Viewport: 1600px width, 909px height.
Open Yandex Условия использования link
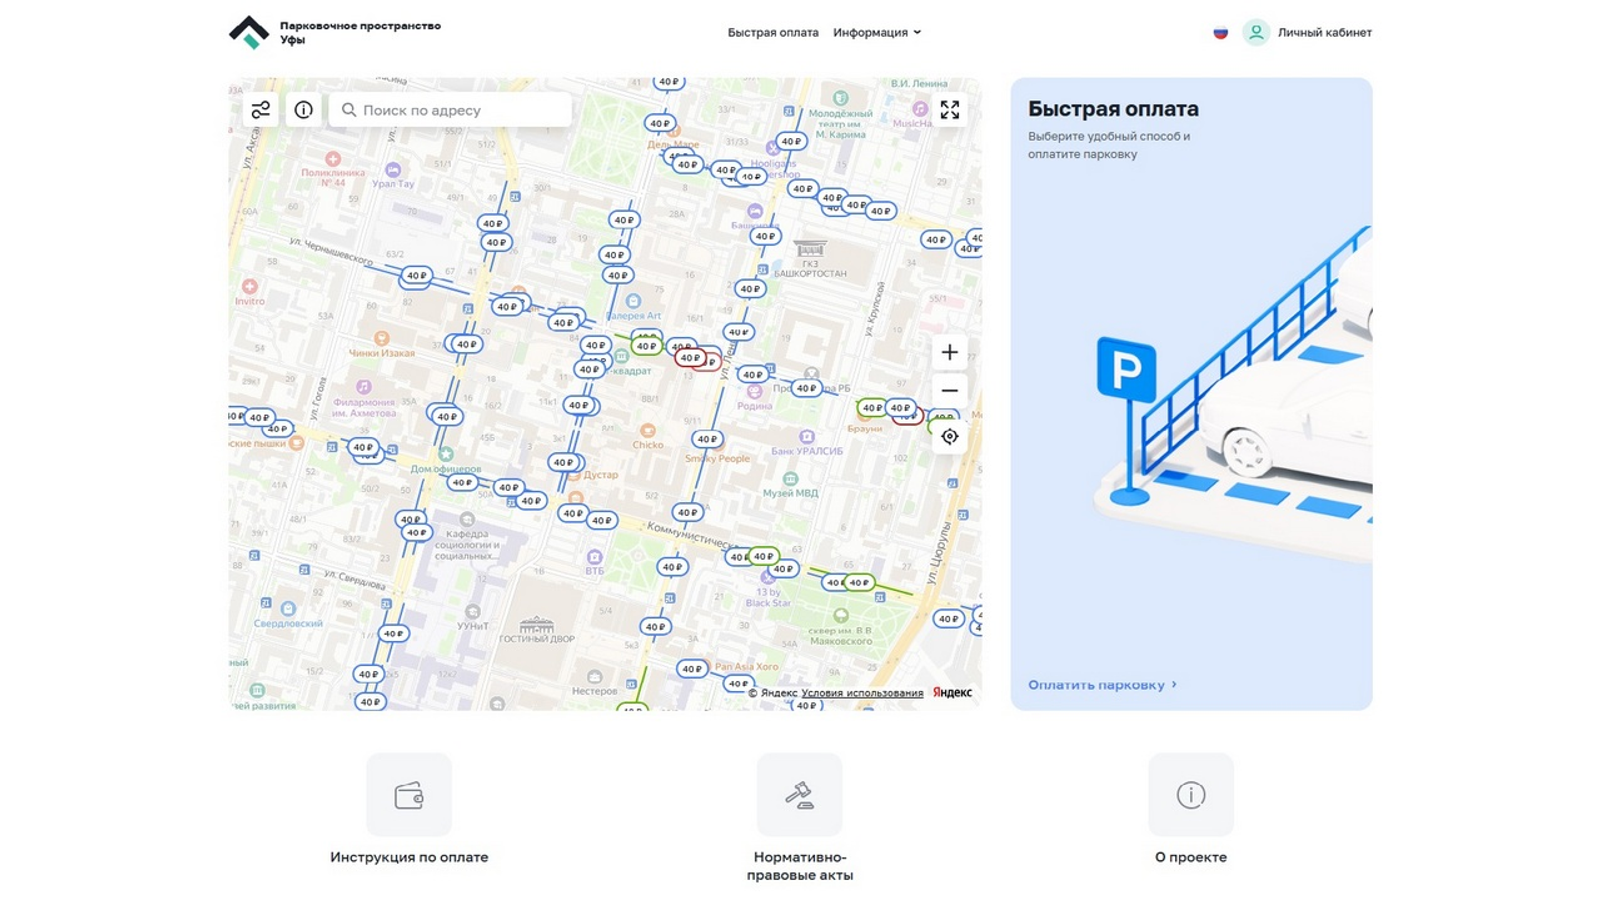pos(861,693)
